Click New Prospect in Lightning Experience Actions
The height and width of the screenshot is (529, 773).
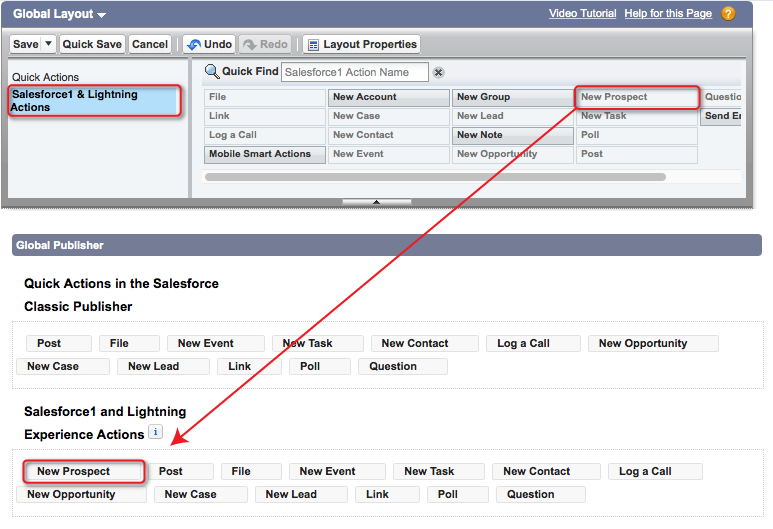(84, 471)
